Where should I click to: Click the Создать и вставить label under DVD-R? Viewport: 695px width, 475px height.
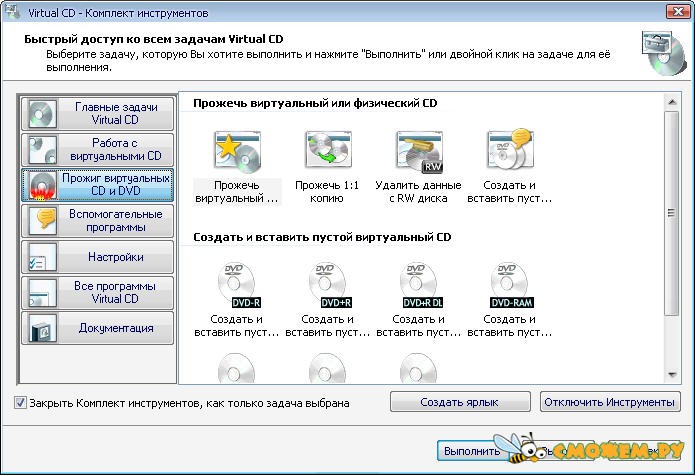coord(237,326)
